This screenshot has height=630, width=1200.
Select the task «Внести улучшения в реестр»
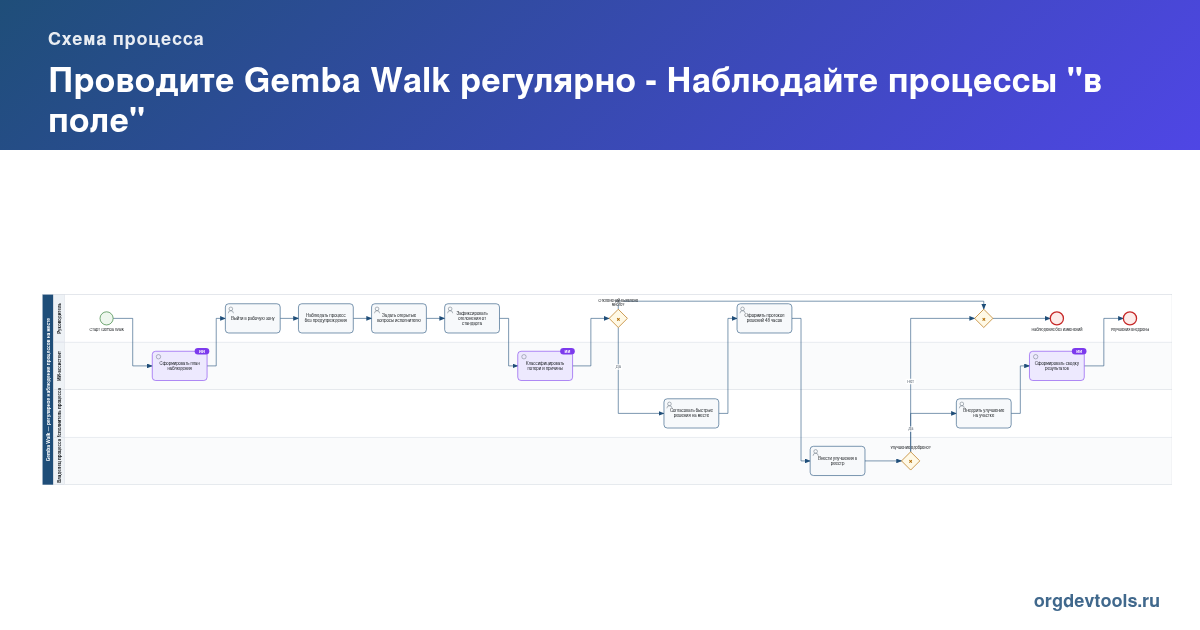tap(837, 461)
